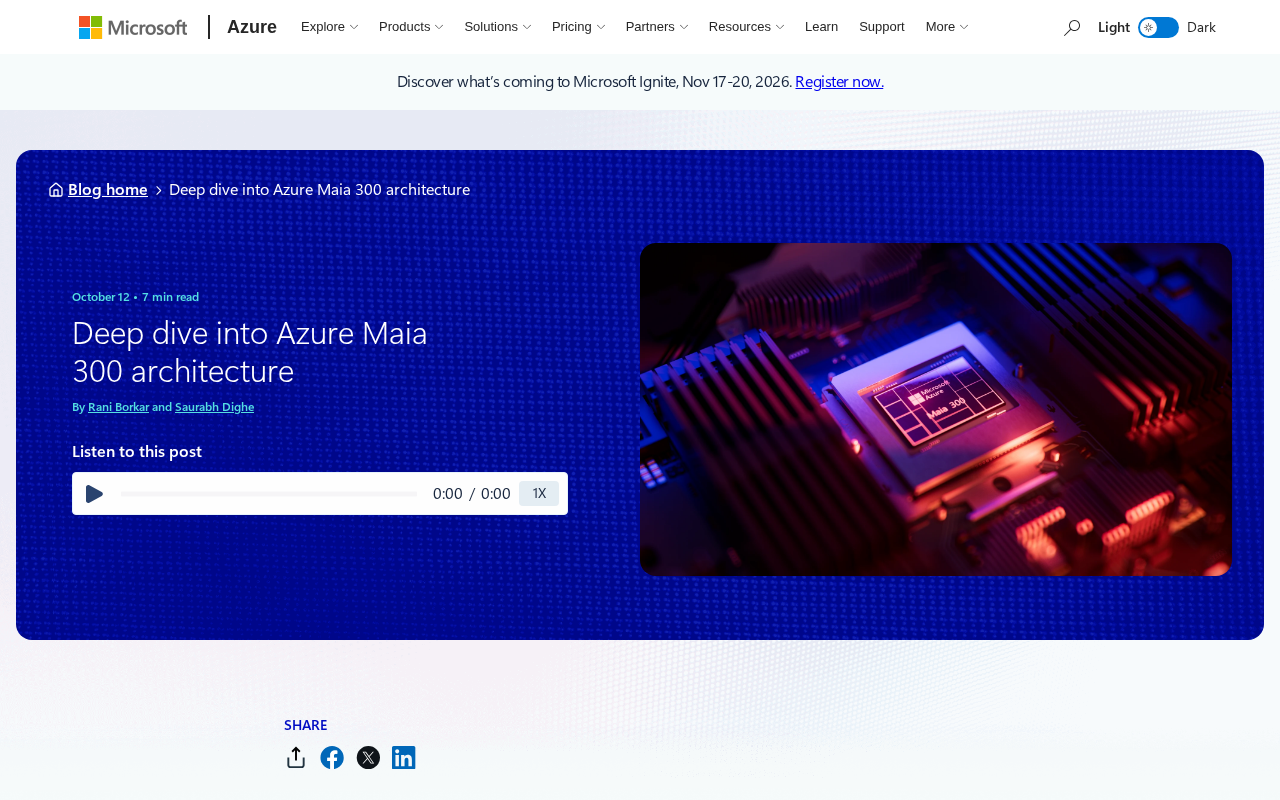Play the audio version of the post
This screenshot has width=1280, height=800.
click(x=95, y=494)
